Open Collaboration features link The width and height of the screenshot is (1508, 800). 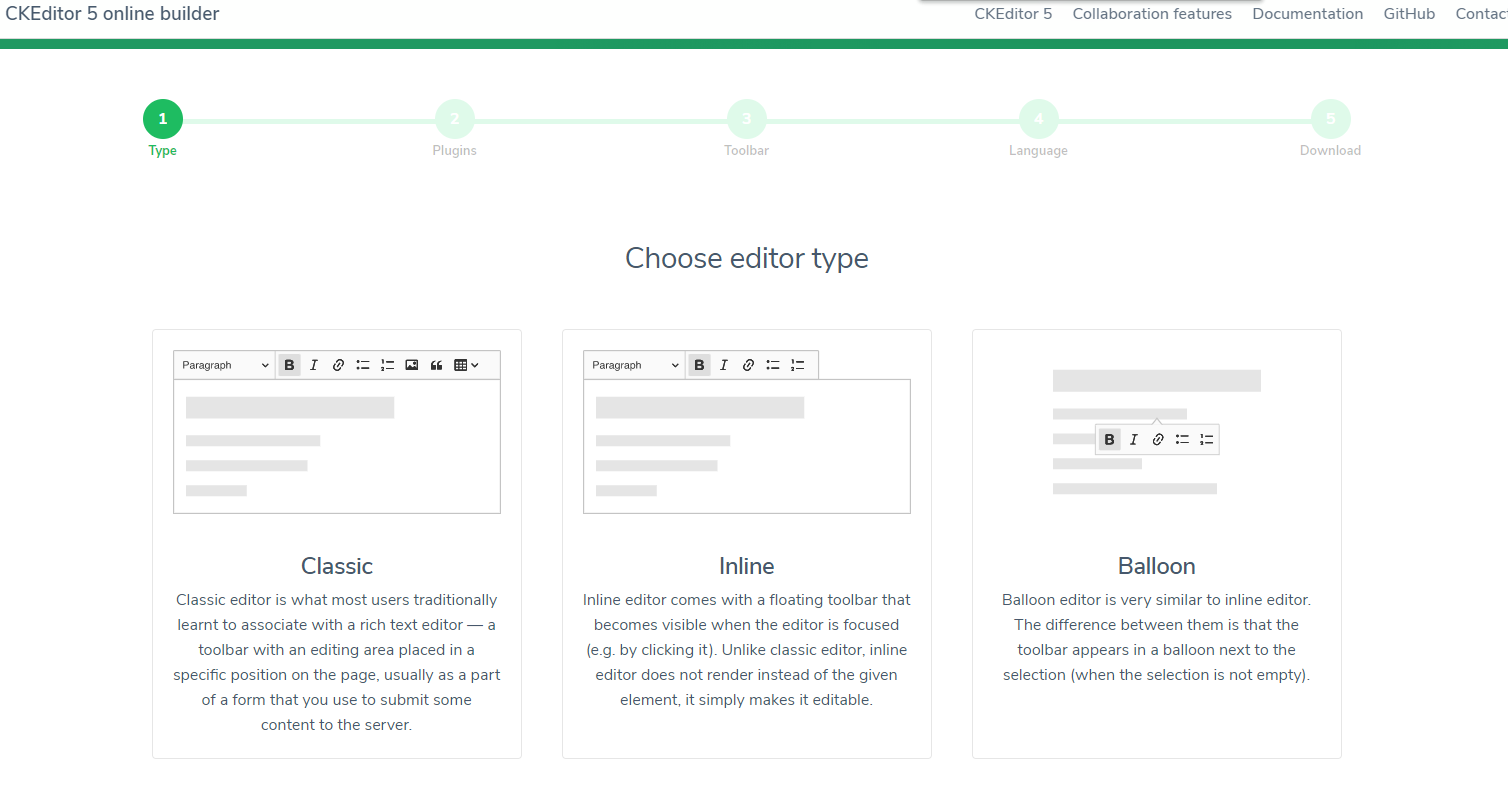pyautogui.click(x=1152, y=14)
